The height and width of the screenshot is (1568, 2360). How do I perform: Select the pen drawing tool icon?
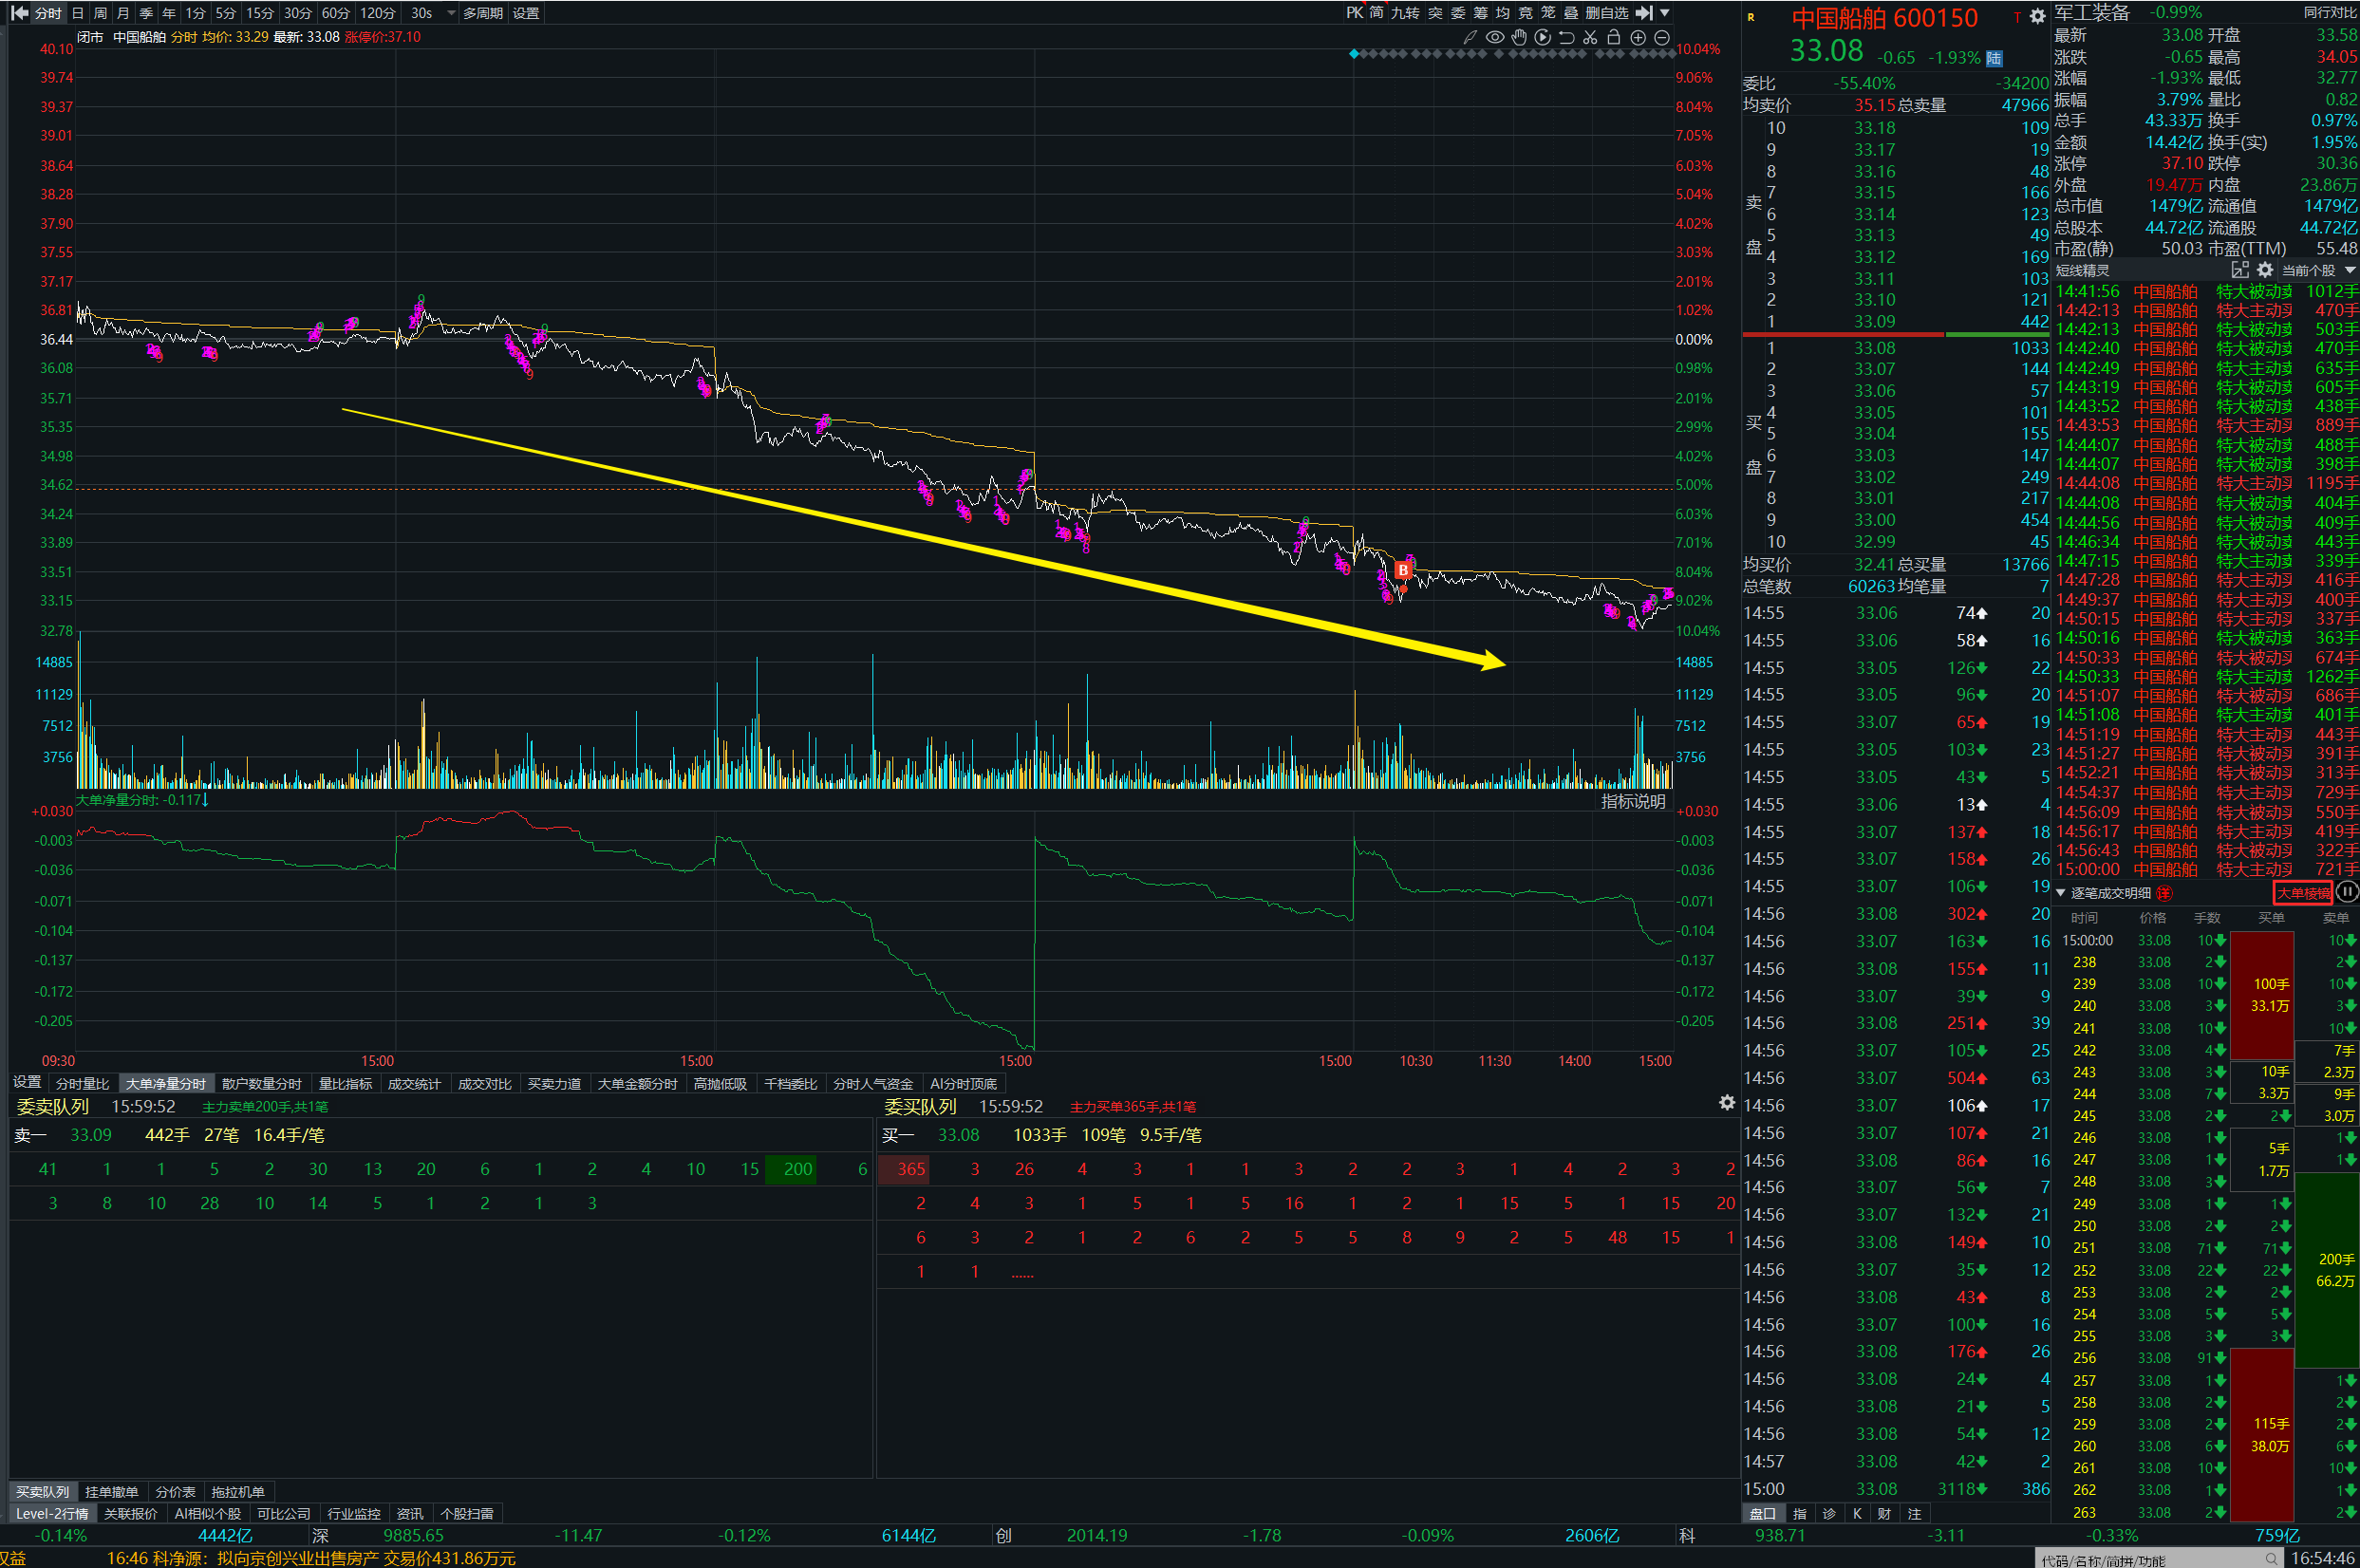pyautogui.click(x=1470, y=37)
